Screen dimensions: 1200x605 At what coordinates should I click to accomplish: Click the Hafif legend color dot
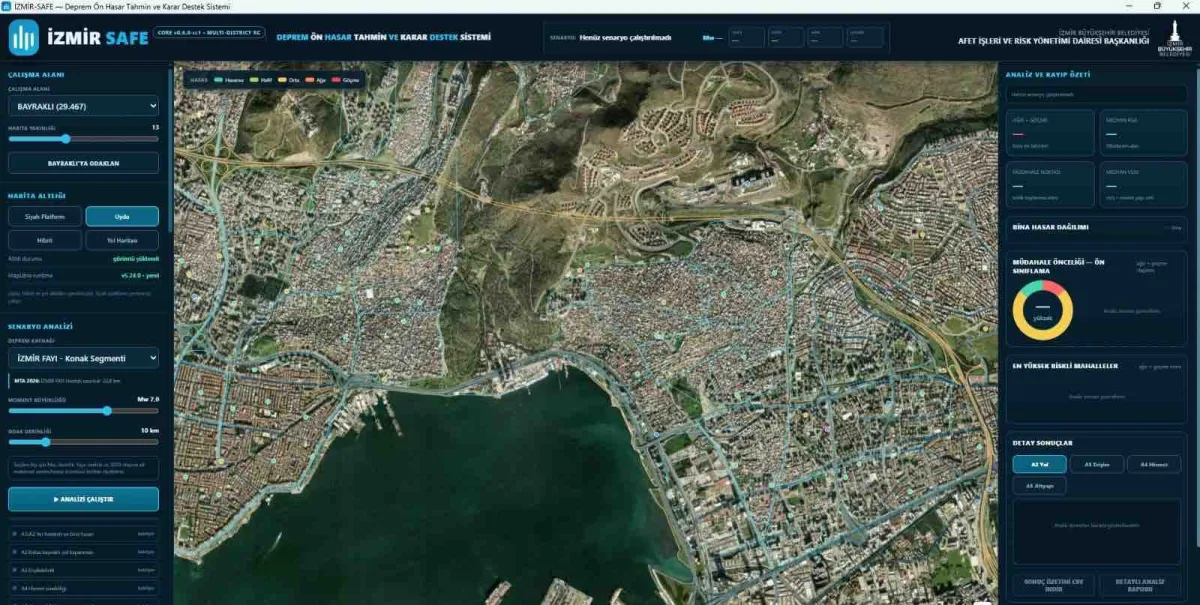[x=254, y=78]
